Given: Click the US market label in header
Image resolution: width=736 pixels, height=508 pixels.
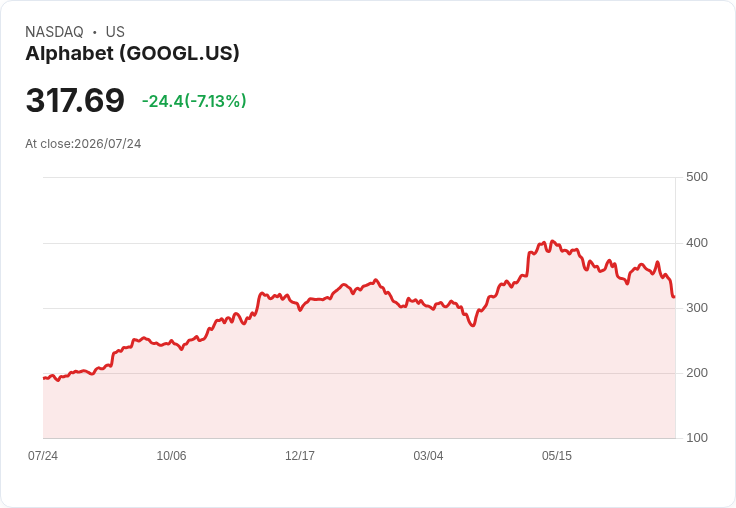Looking at the screenshot, I should tap(115, 32).
